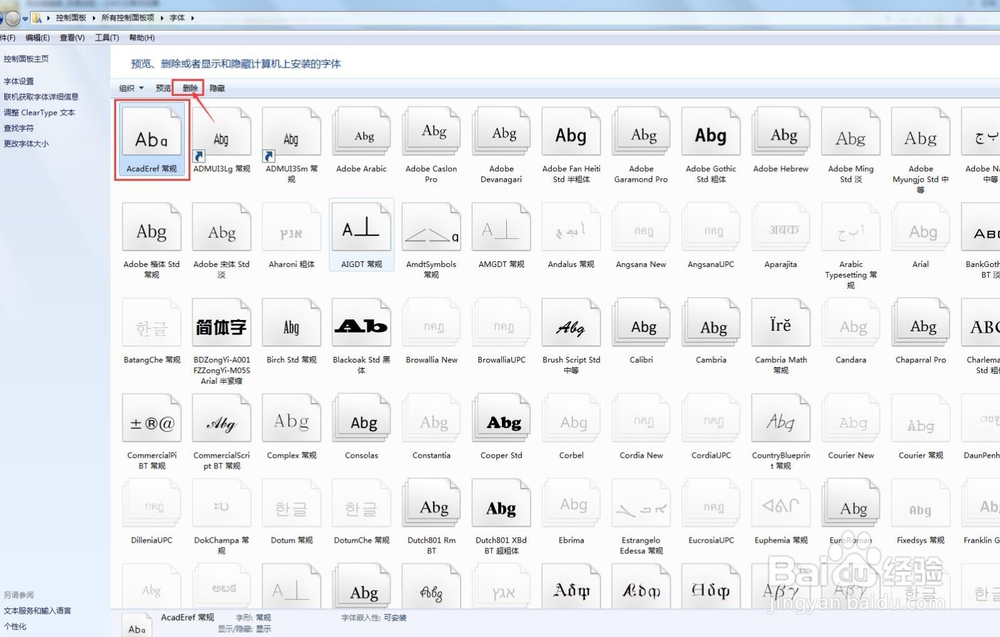Open the AIGDT 常规 font preview

[361, 227]
